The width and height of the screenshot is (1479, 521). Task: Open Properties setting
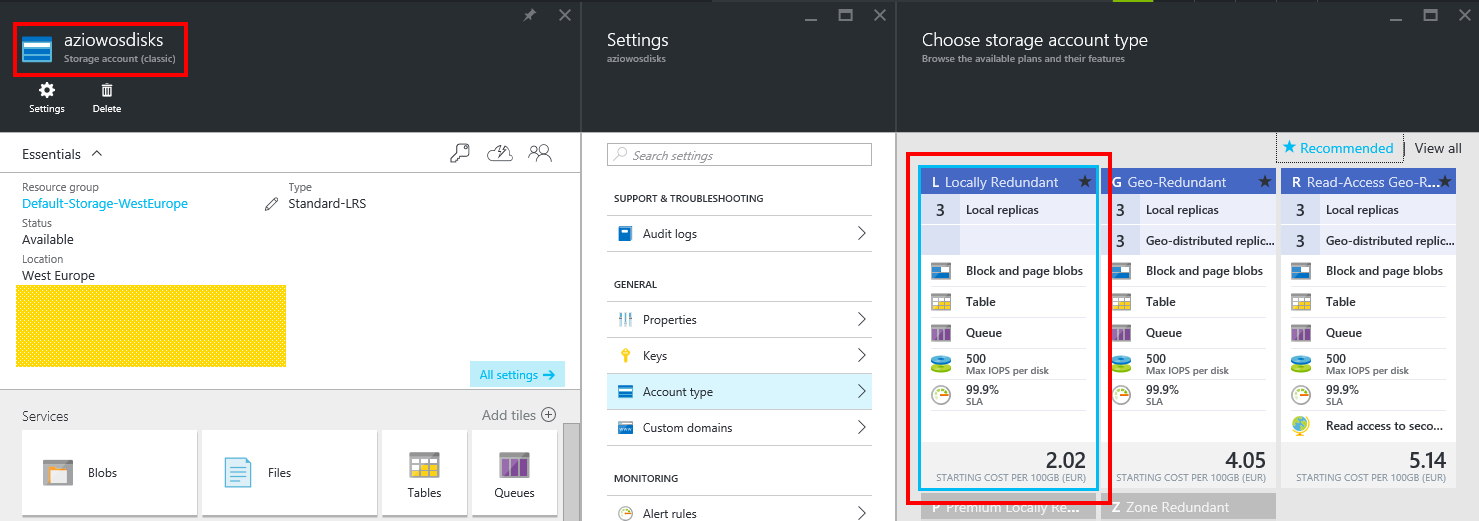[x=739, y=320]
